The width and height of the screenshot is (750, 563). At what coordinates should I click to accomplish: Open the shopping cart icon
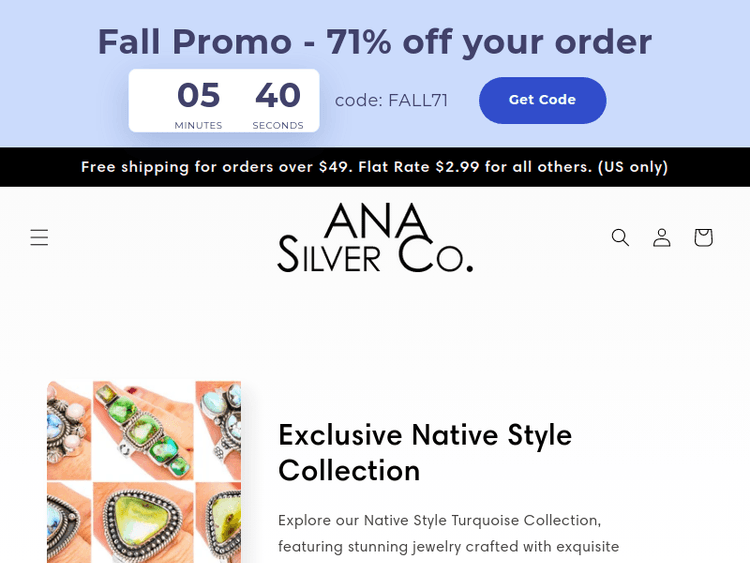[x=703, y=237]
